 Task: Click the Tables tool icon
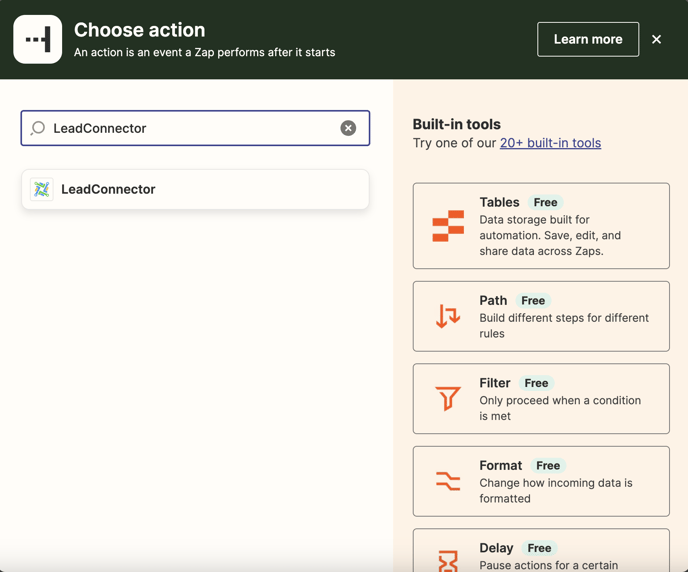(448, 226)
